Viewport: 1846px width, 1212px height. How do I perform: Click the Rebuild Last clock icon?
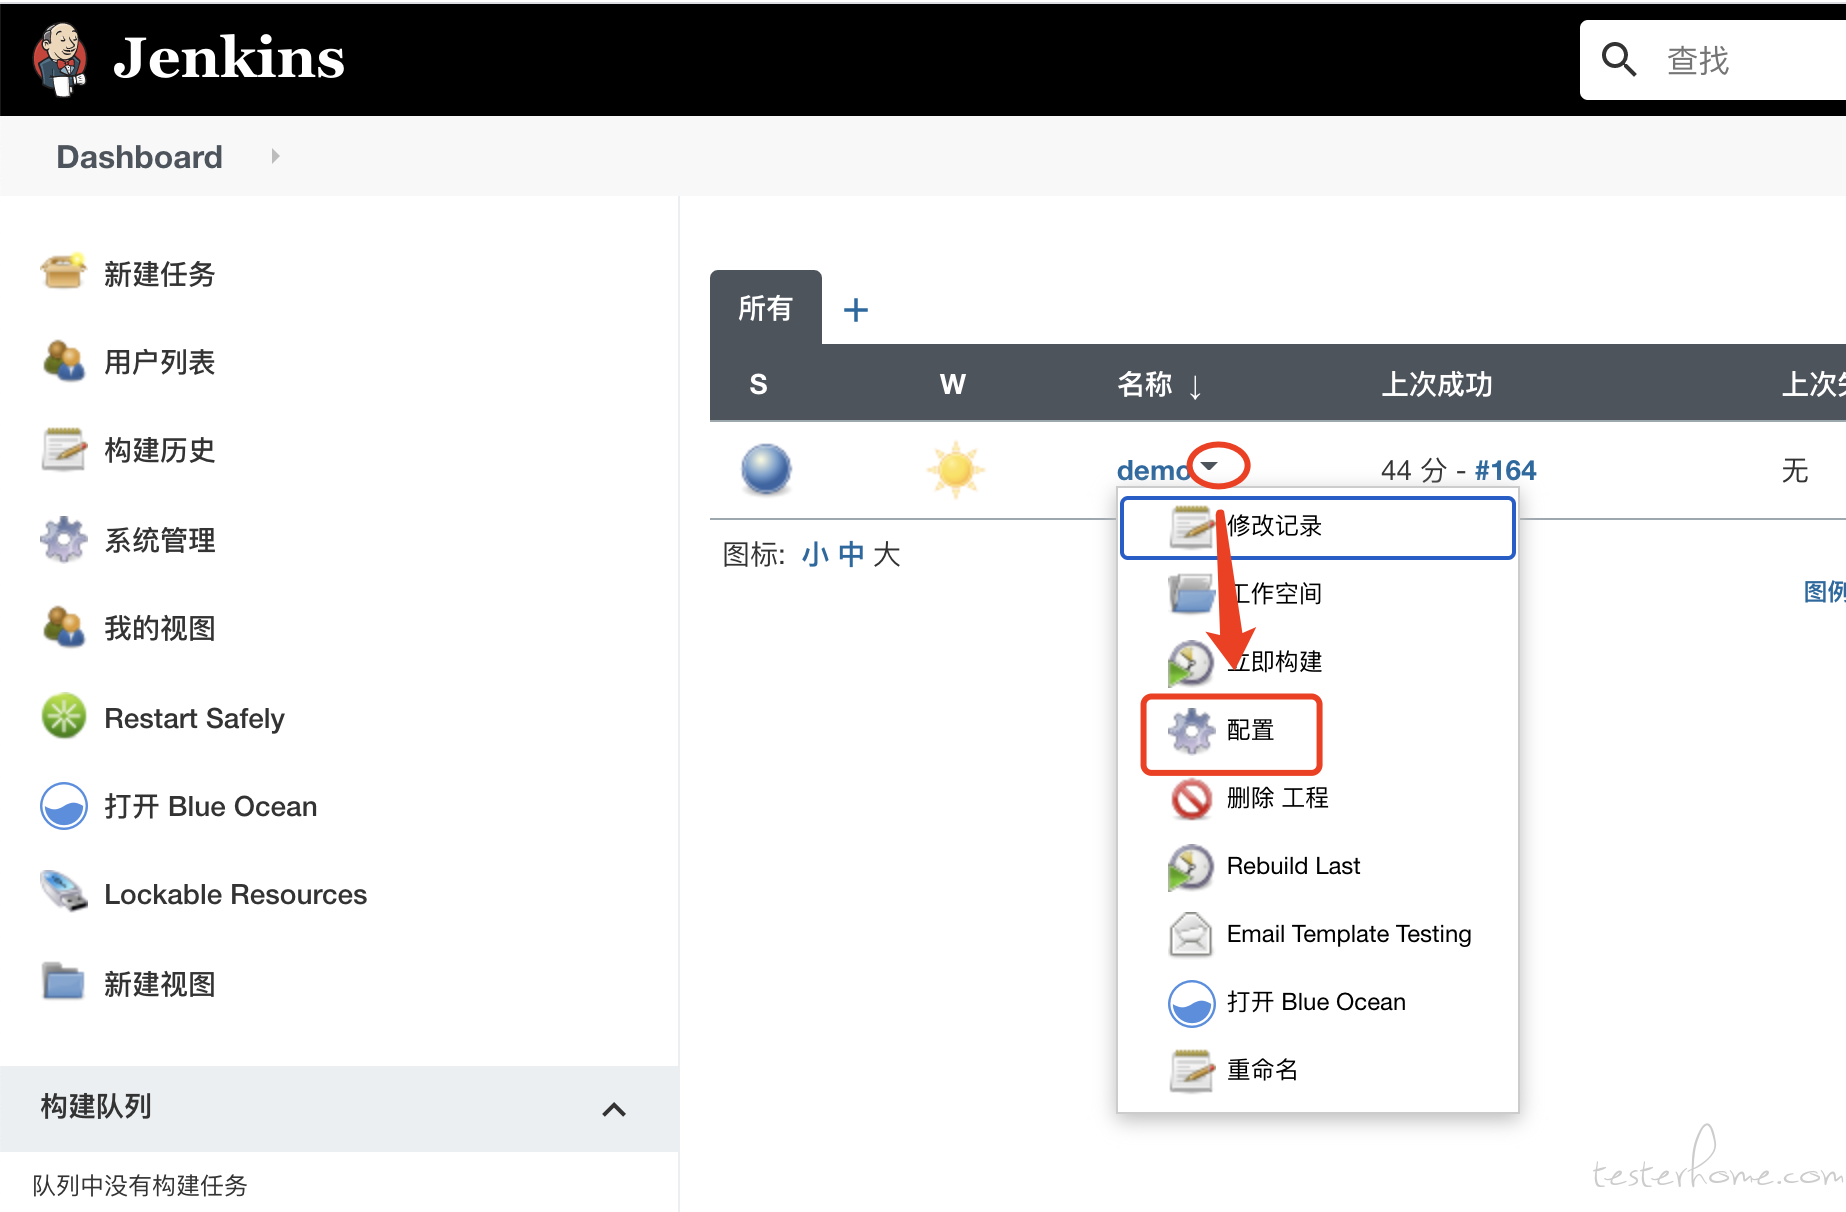[1190, 867]
